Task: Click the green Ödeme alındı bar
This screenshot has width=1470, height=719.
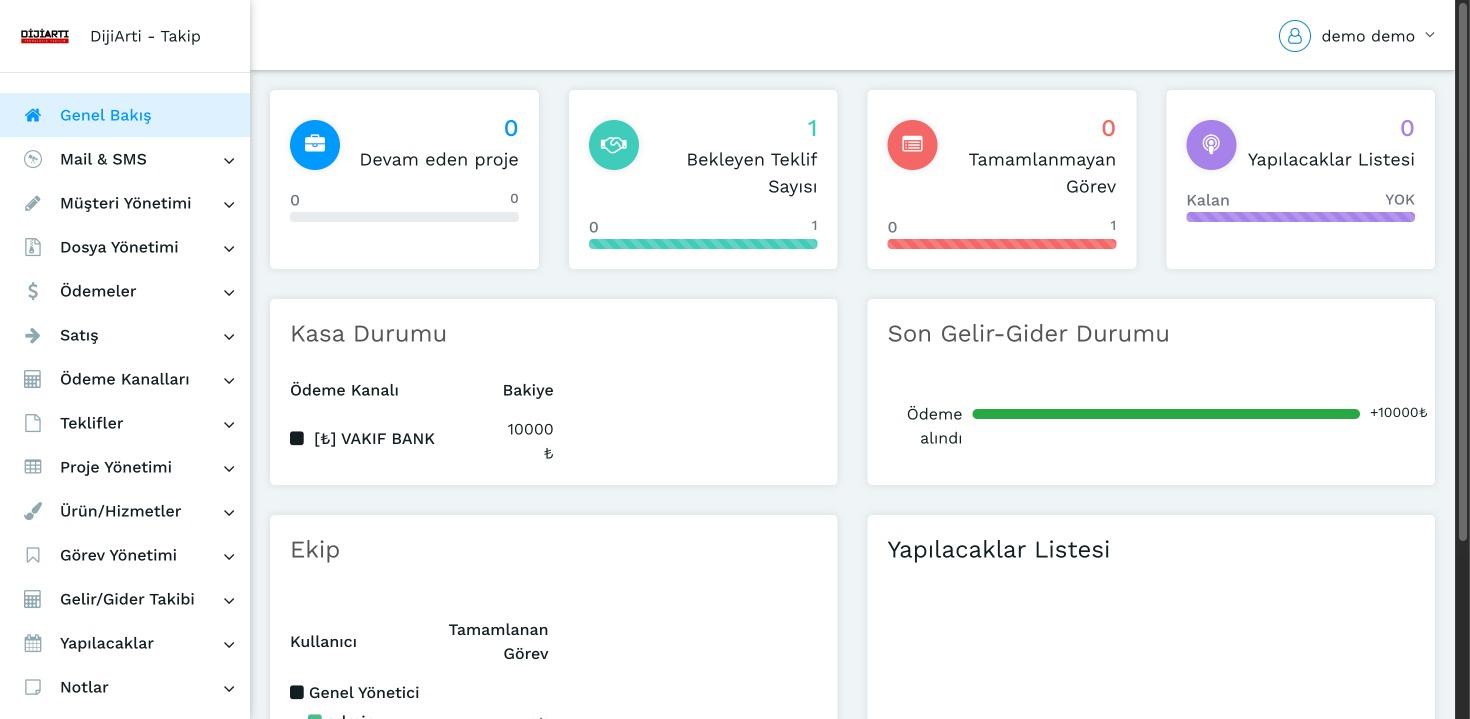Action: [x=1165, y=414]
